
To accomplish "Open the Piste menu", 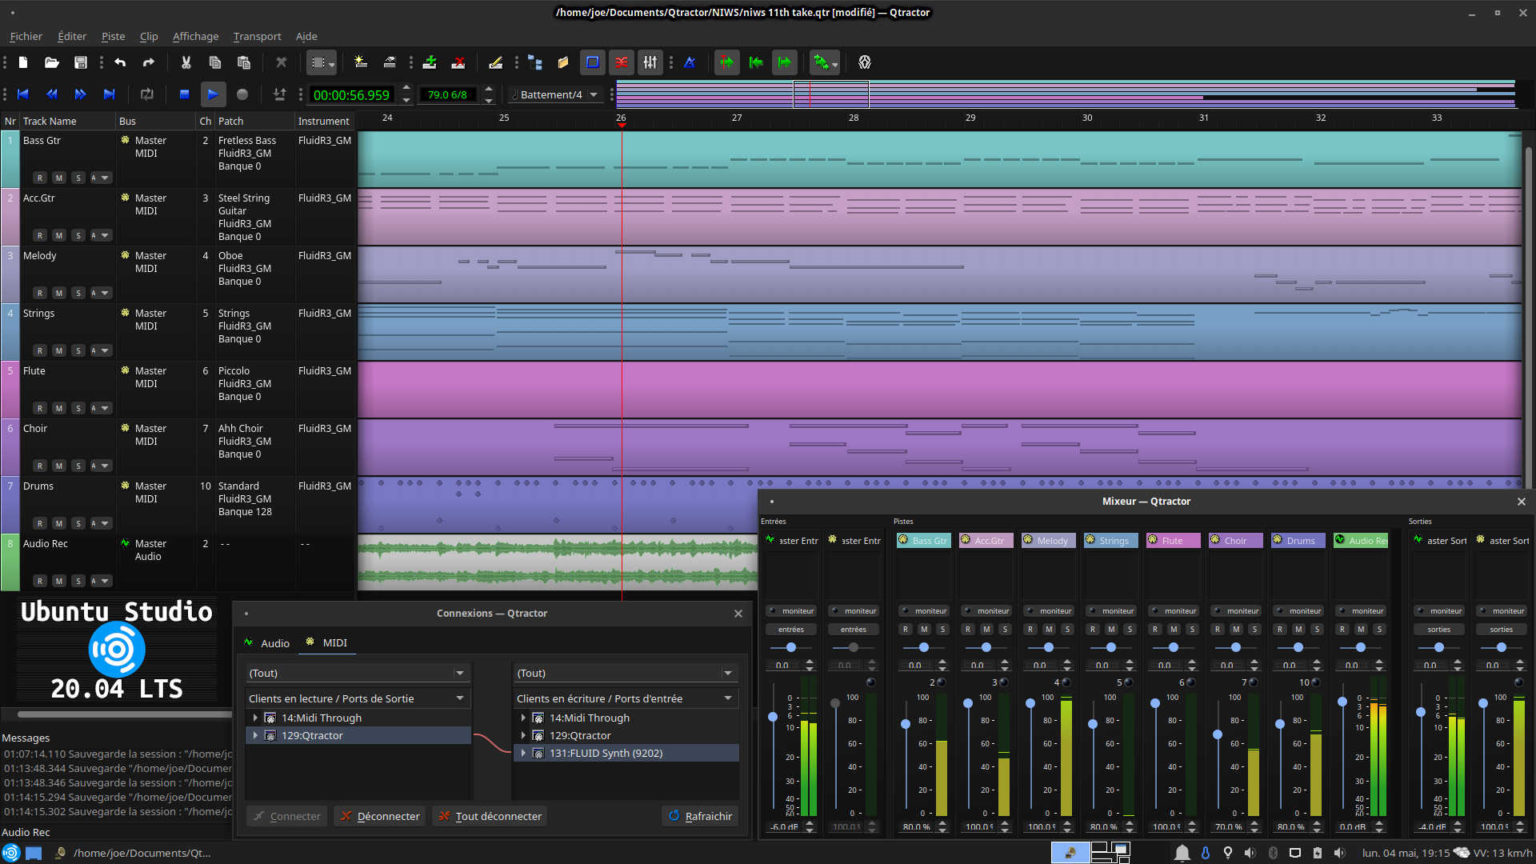I will click(113, 36).
